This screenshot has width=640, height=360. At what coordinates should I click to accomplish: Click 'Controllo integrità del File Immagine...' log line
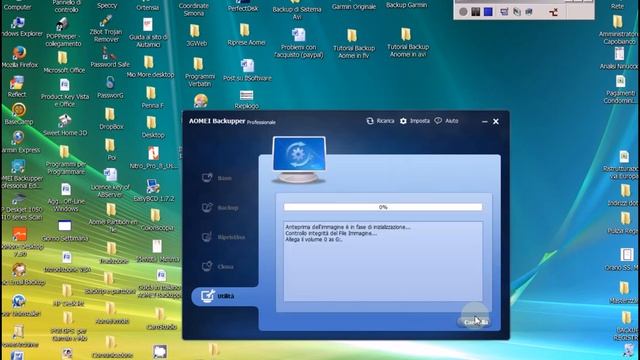331,233
